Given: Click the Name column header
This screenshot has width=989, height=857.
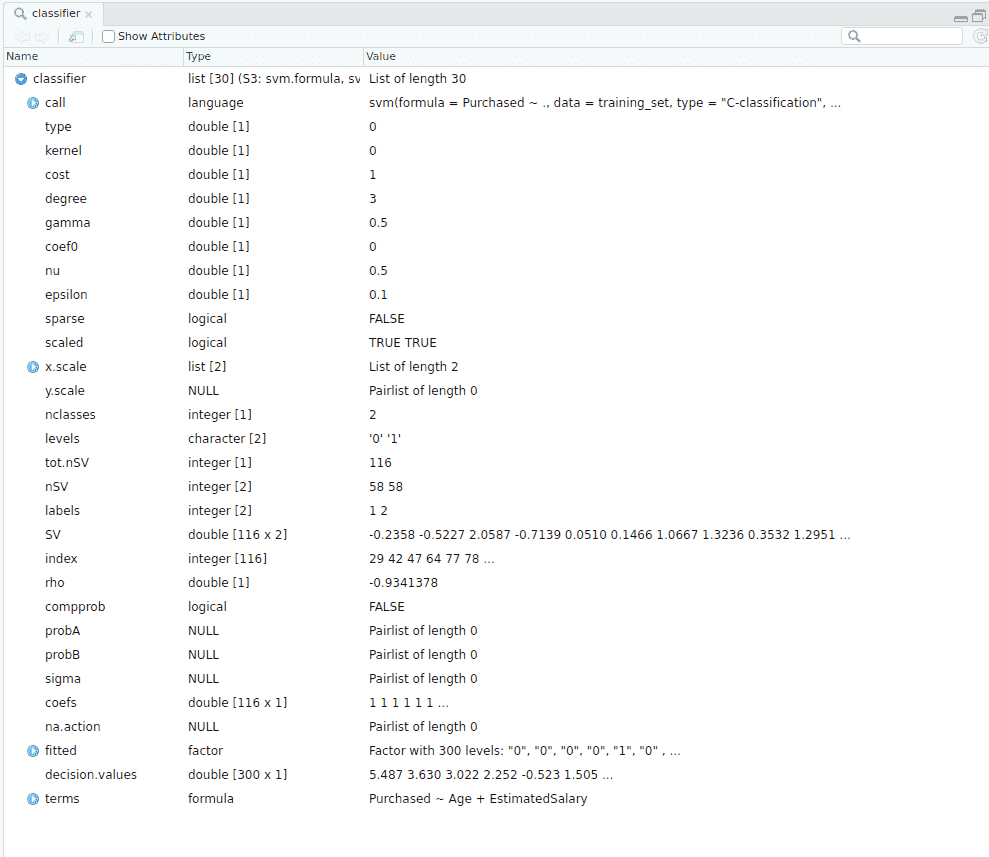Looking at the screenshot, I should click(93, 56).
